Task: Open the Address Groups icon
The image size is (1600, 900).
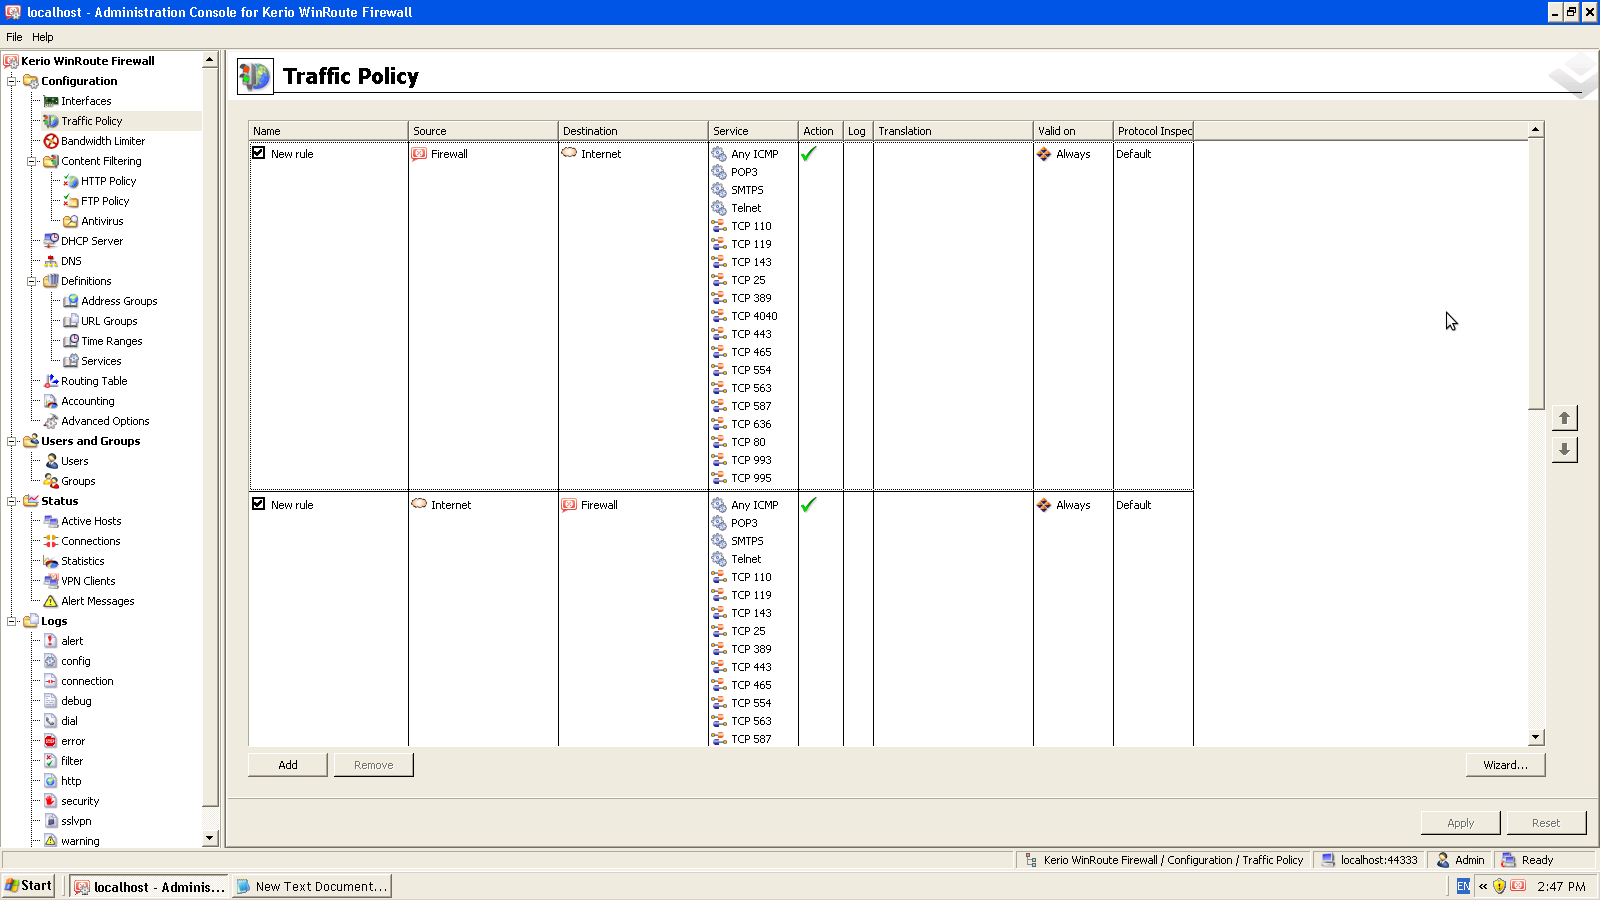Action: [71, 301]
